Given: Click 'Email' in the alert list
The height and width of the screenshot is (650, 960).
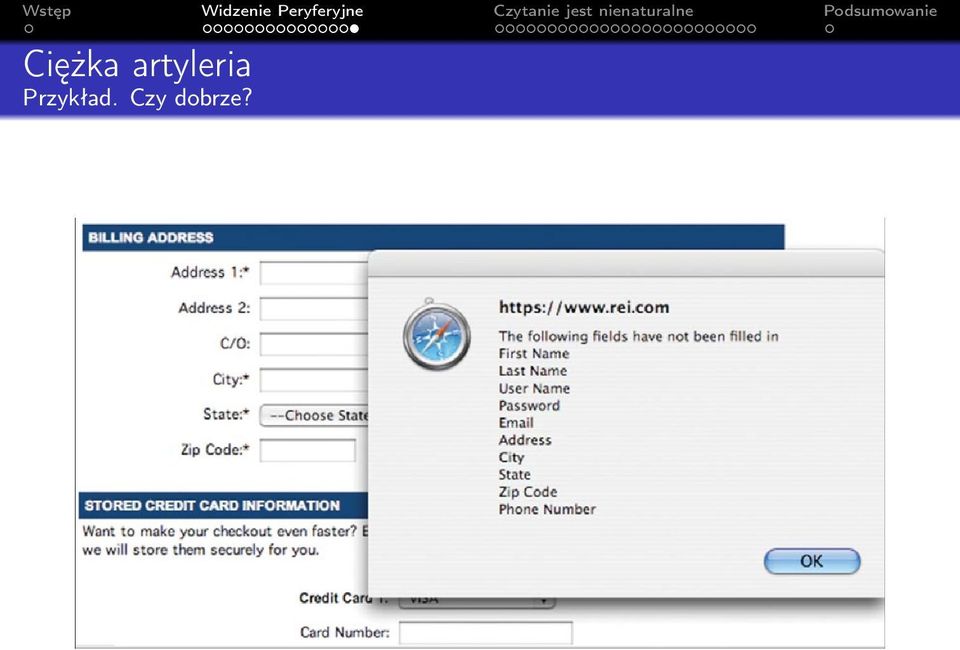Looking at the screenshot, I should pos(516,423).
